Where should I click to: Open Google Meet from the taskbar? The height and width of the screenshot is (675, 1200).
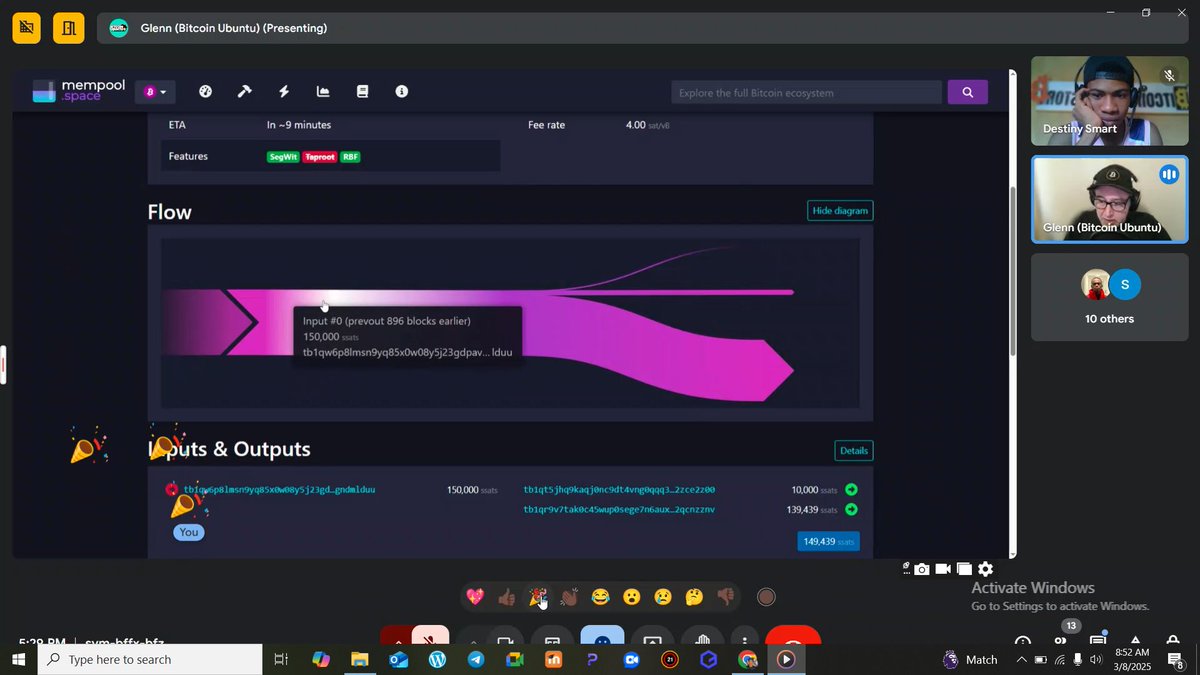pos(514,659)
